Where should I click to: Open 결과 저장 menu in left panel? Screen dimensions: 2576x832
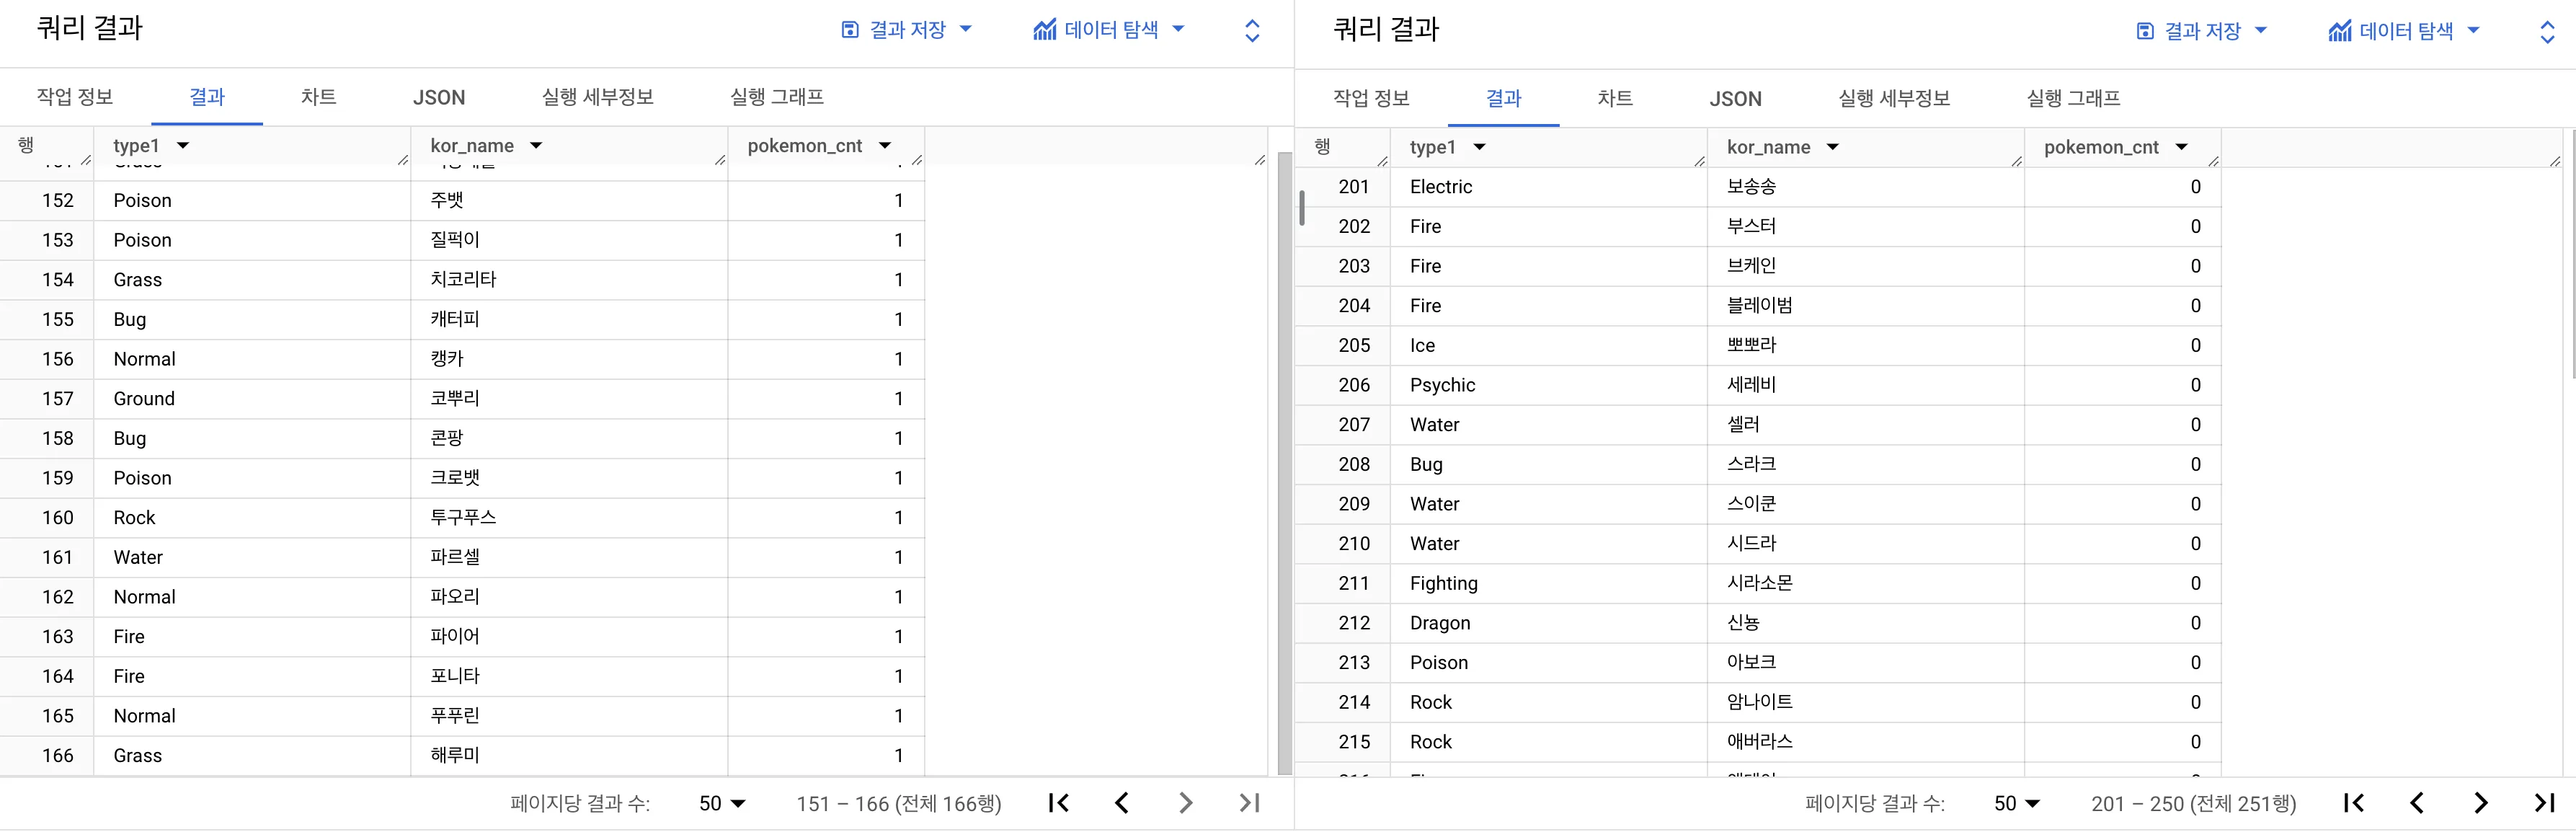[x=907, y=30]
